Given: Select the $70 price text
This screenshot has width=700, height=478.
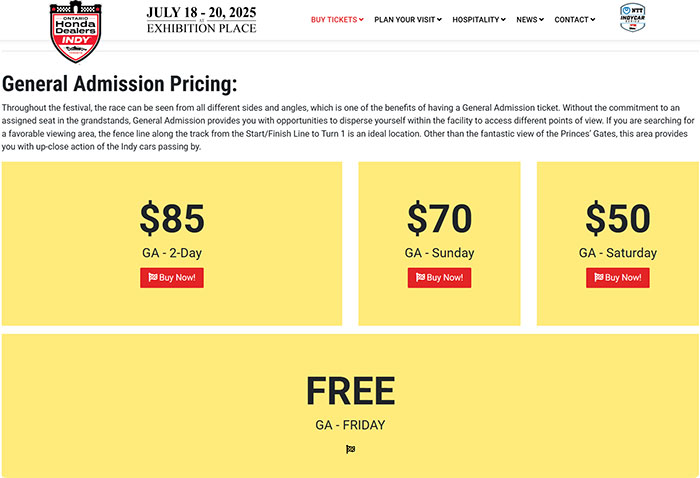Looking at the screenshot, I should (x=439, y=218).
